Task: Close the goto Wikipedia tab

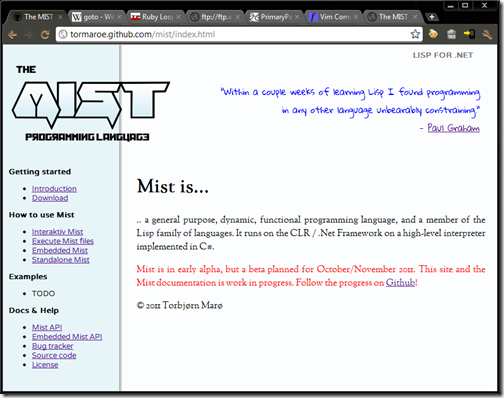Action: click(119, 17)
